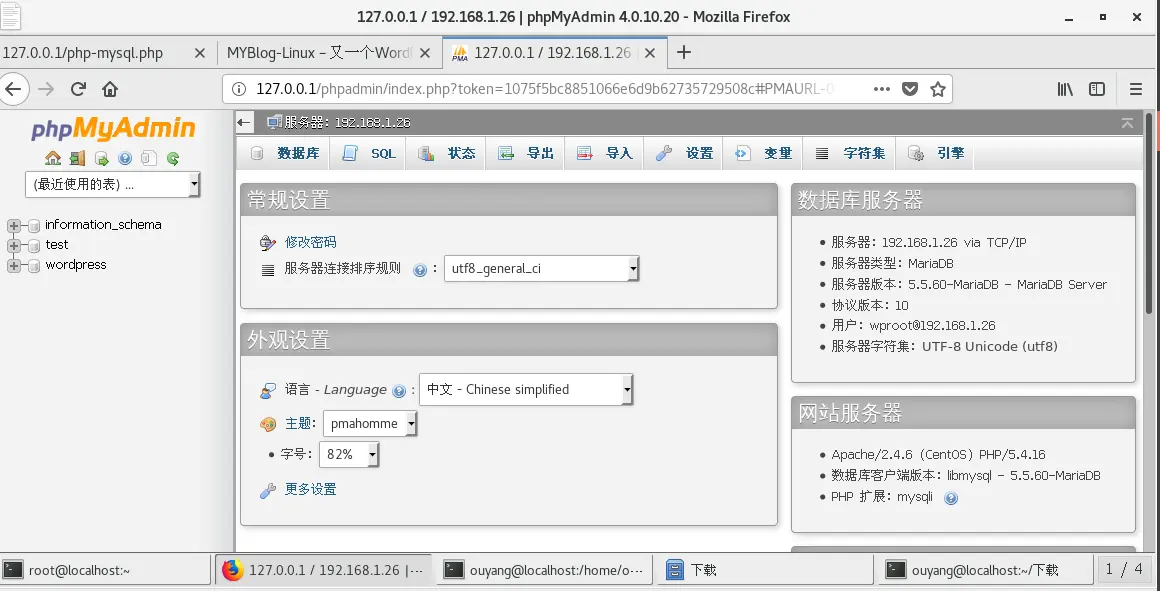The image size is (1160, 591).
Task: Click the Pocket save icon
Action: click(910, 90)
